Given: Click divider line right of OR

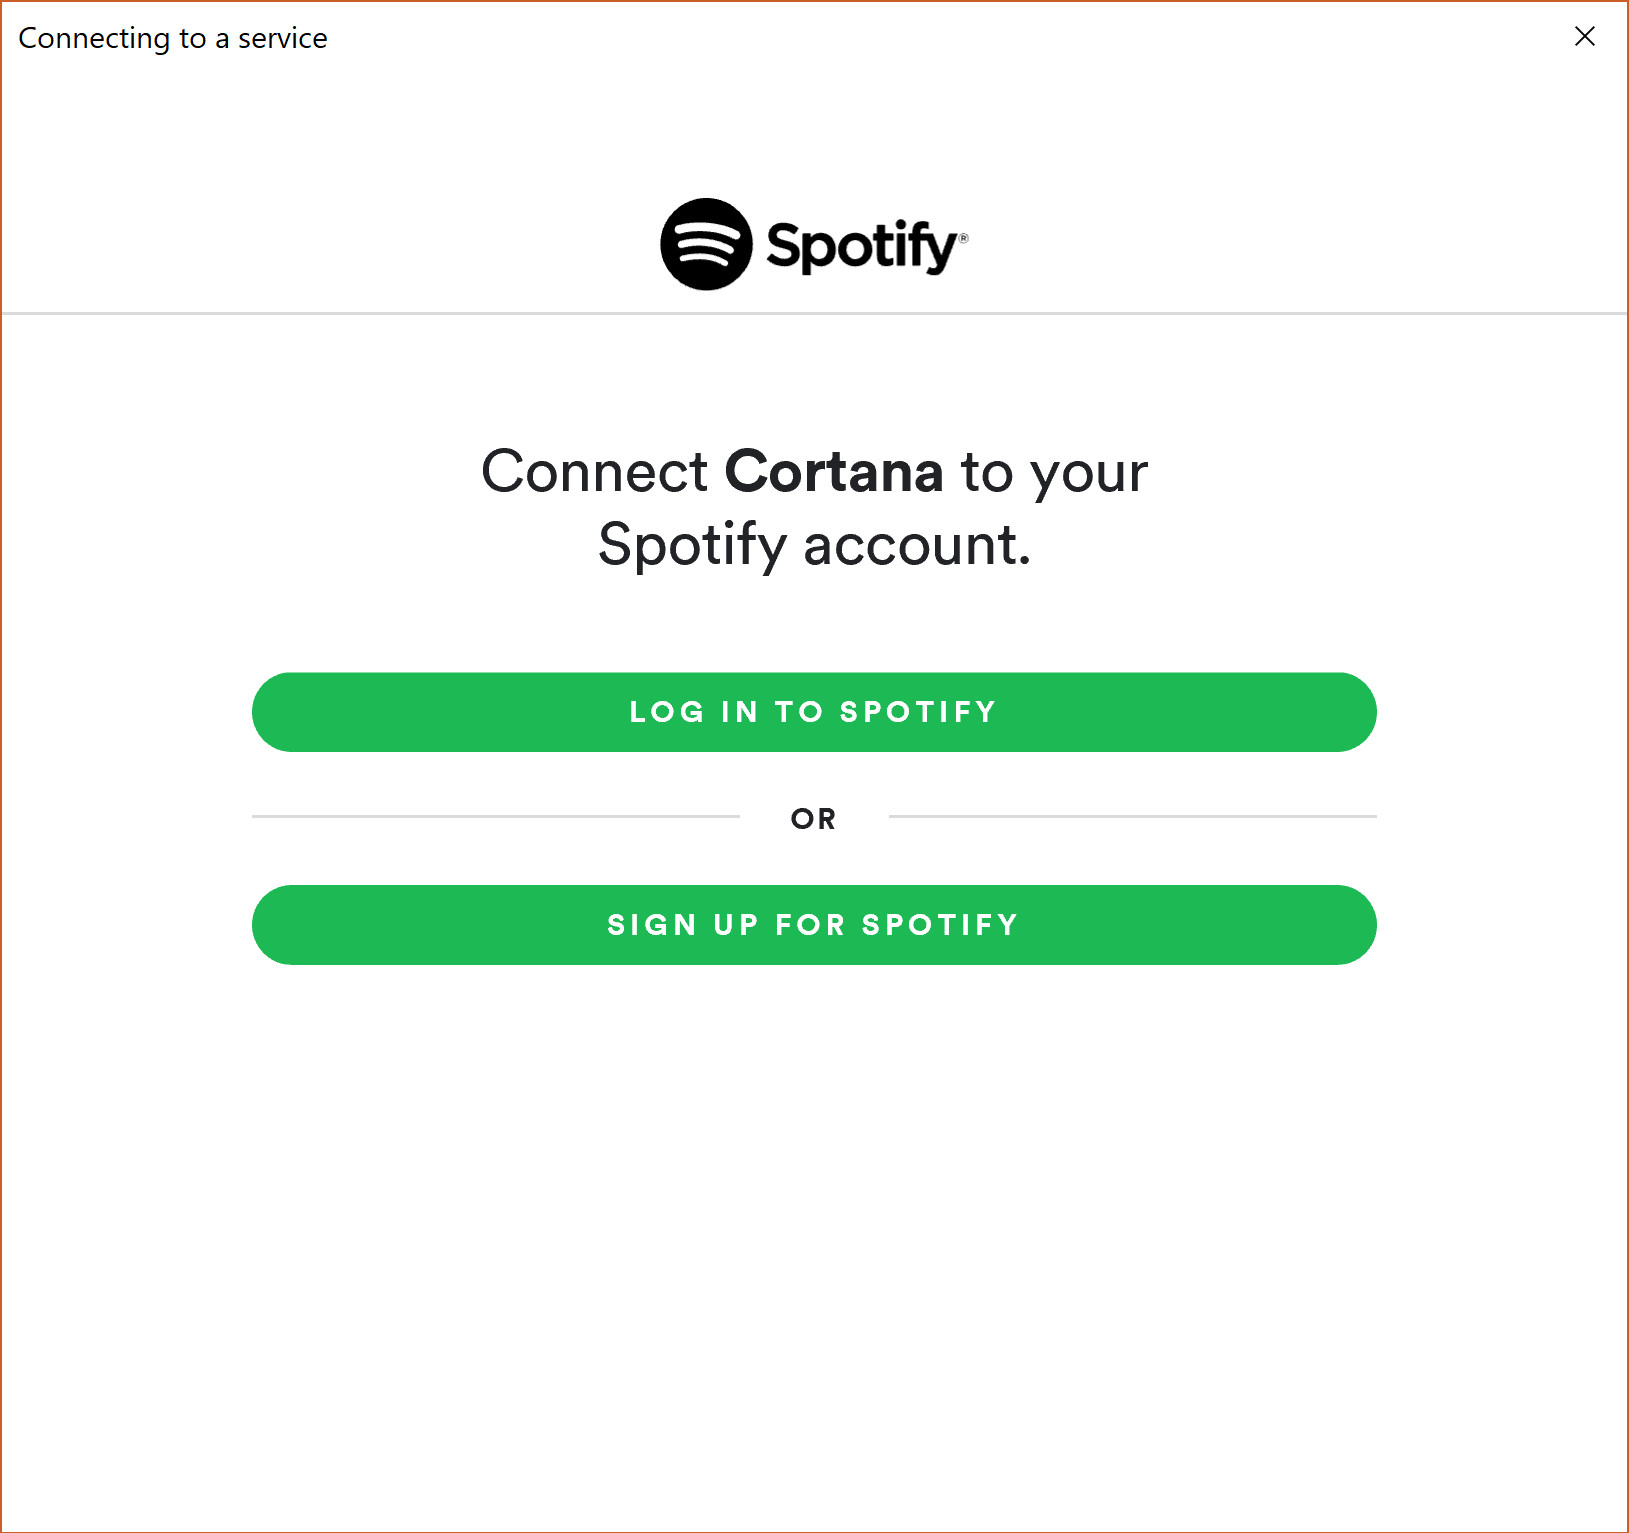Looking at the screenshot, I should 1133,816.
